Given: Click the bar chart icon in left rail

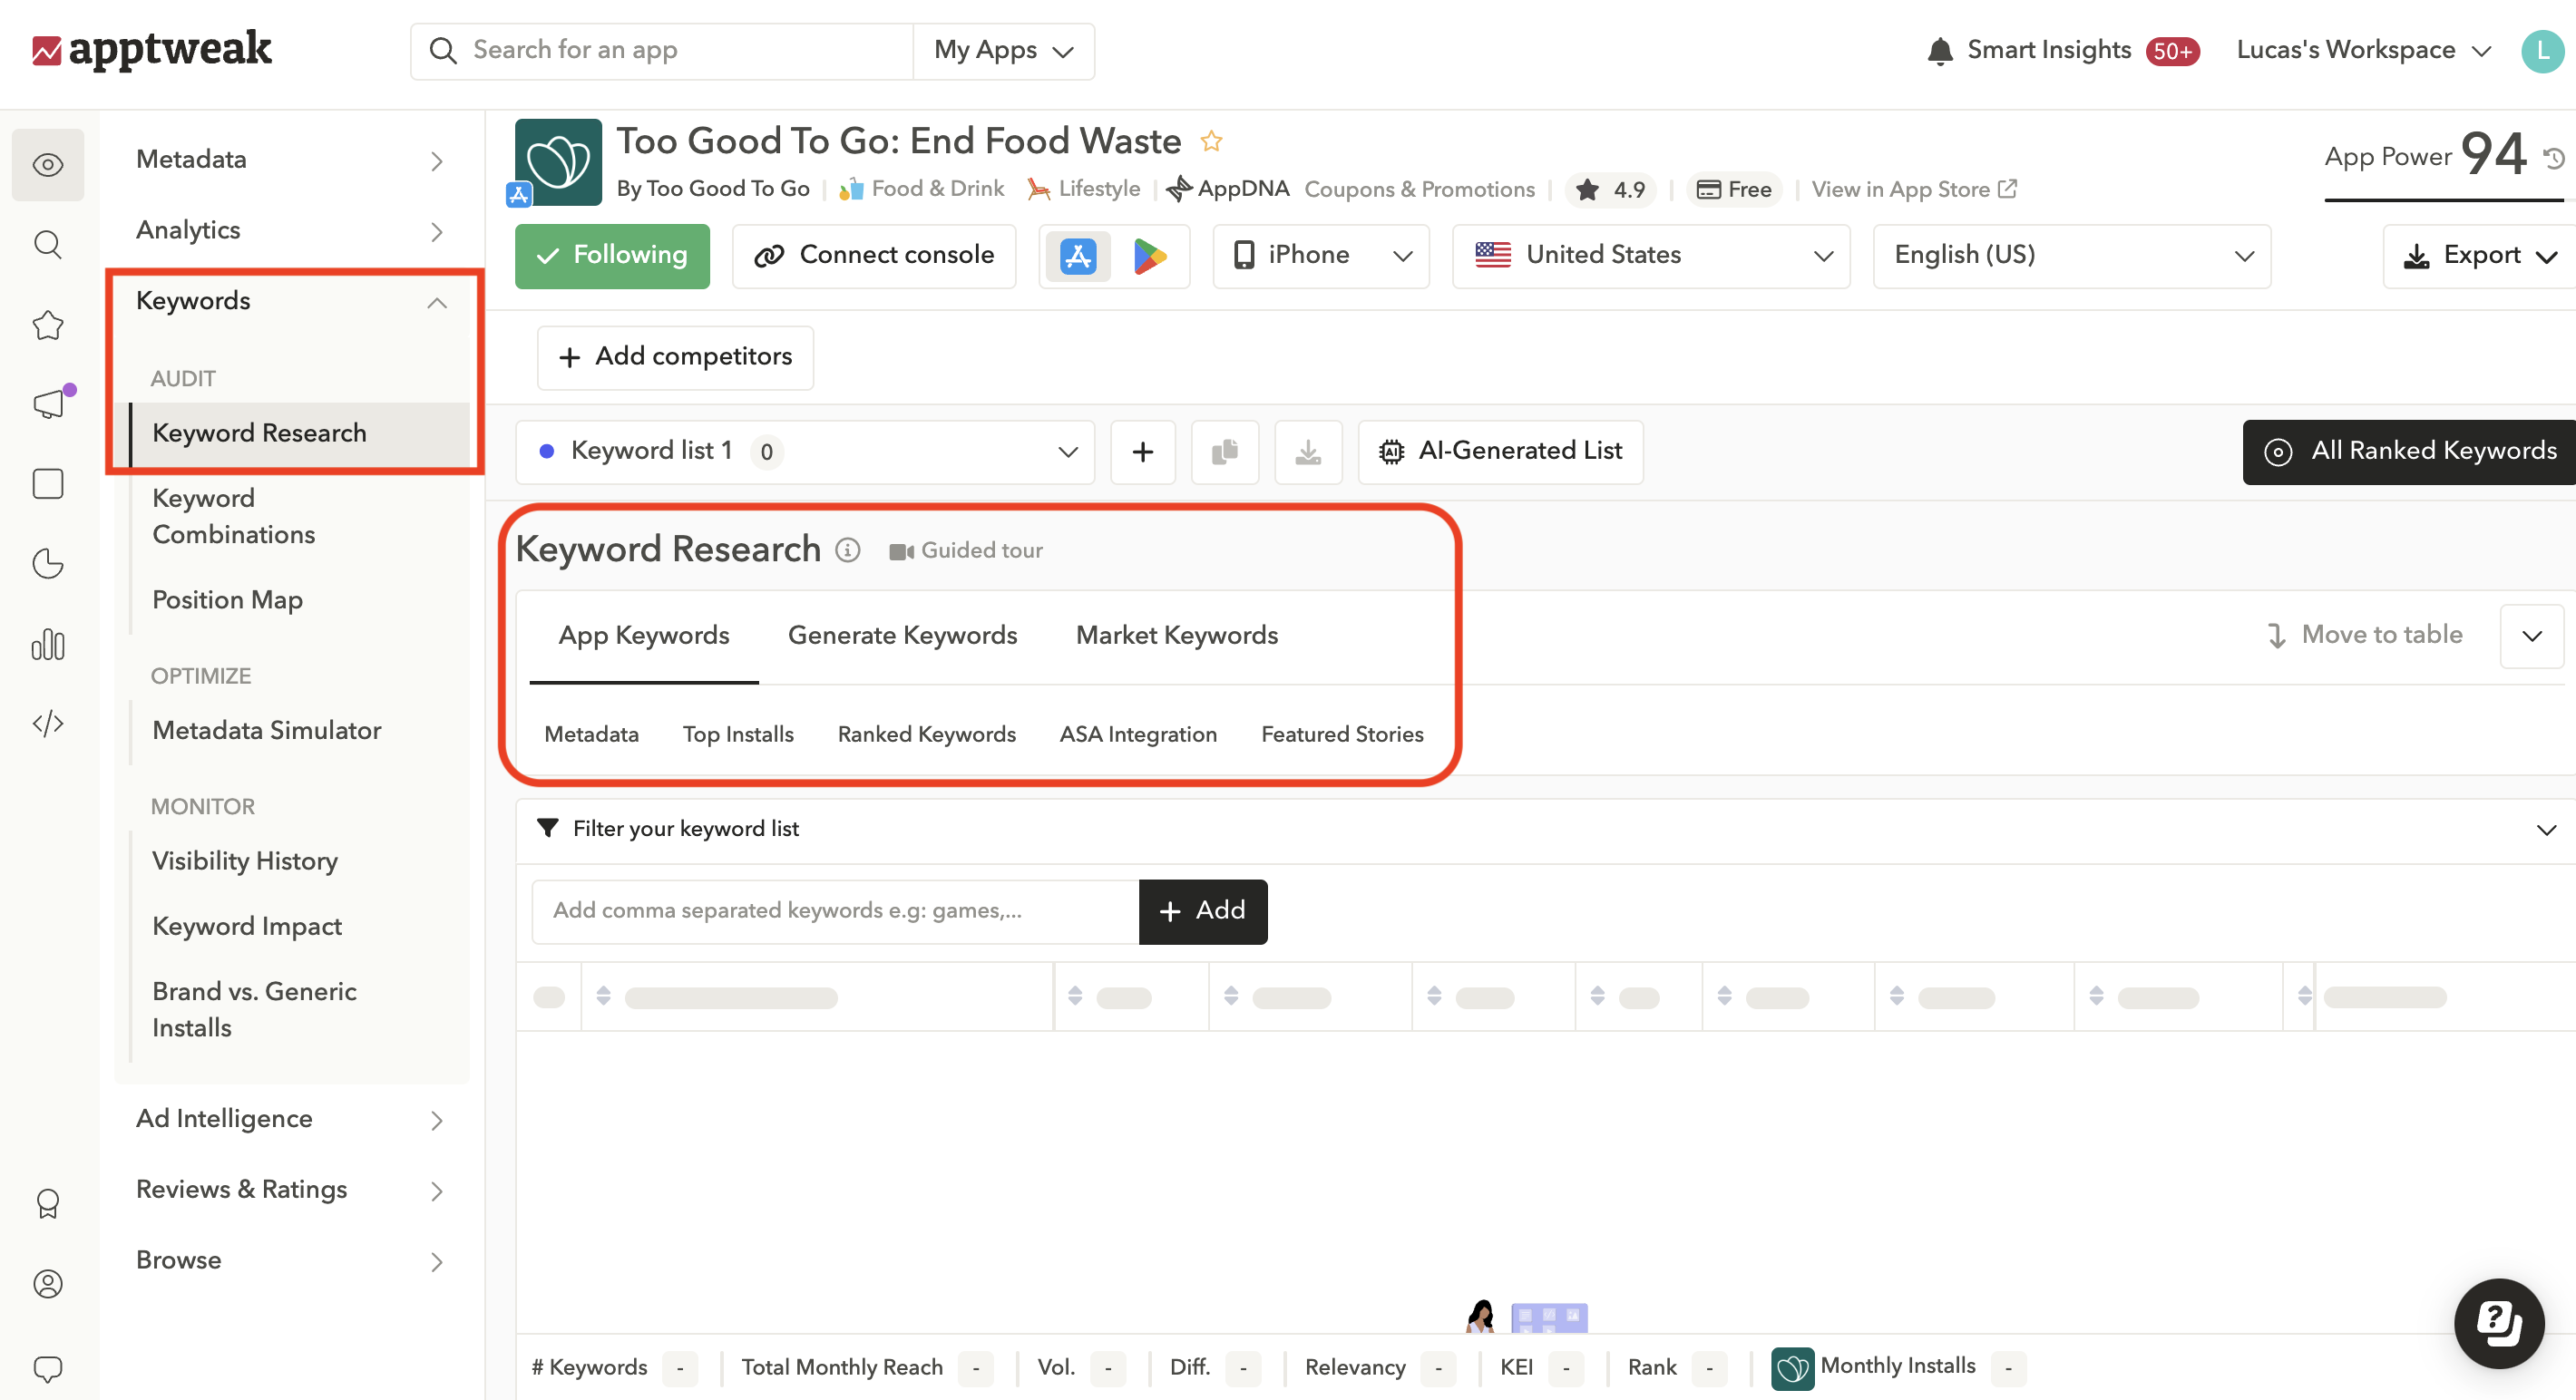Looking at the screenshot, I should click(x=48, y=644).
